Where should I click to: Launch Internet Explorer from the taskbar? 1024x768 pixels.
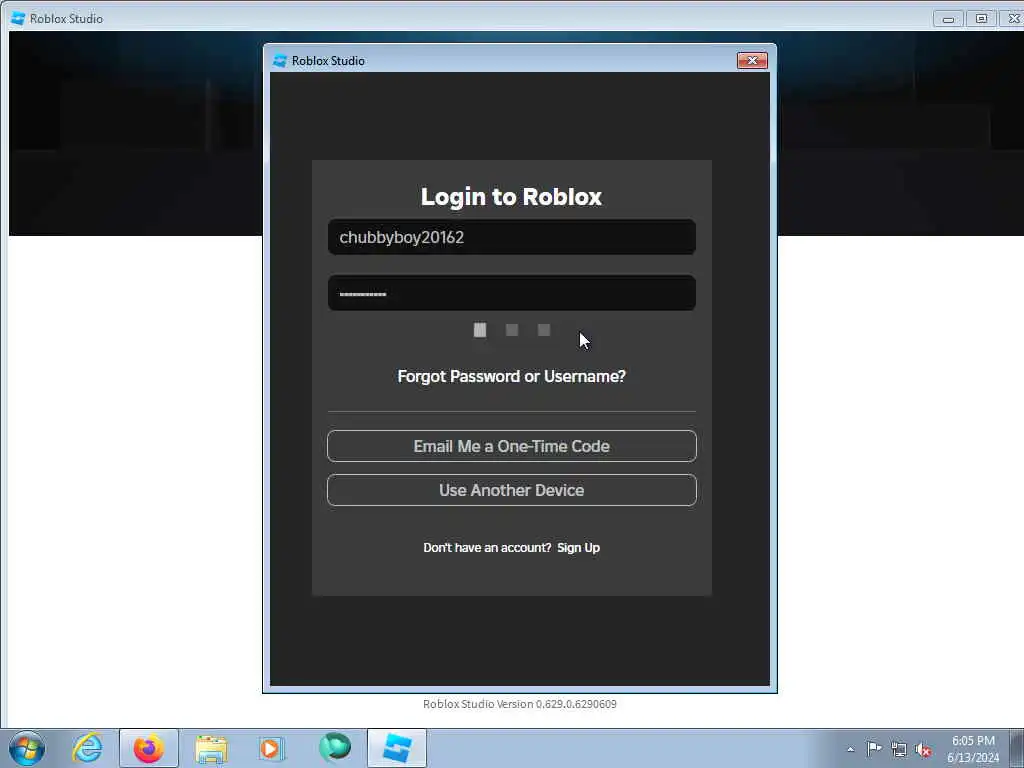click(88, 748)
